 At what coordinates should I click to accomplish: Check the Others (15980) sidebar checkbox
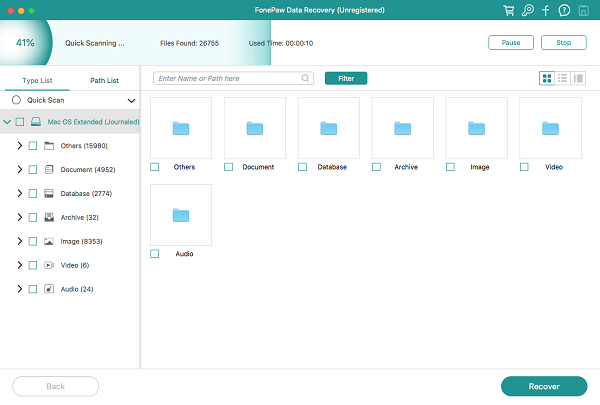(33, 145)
